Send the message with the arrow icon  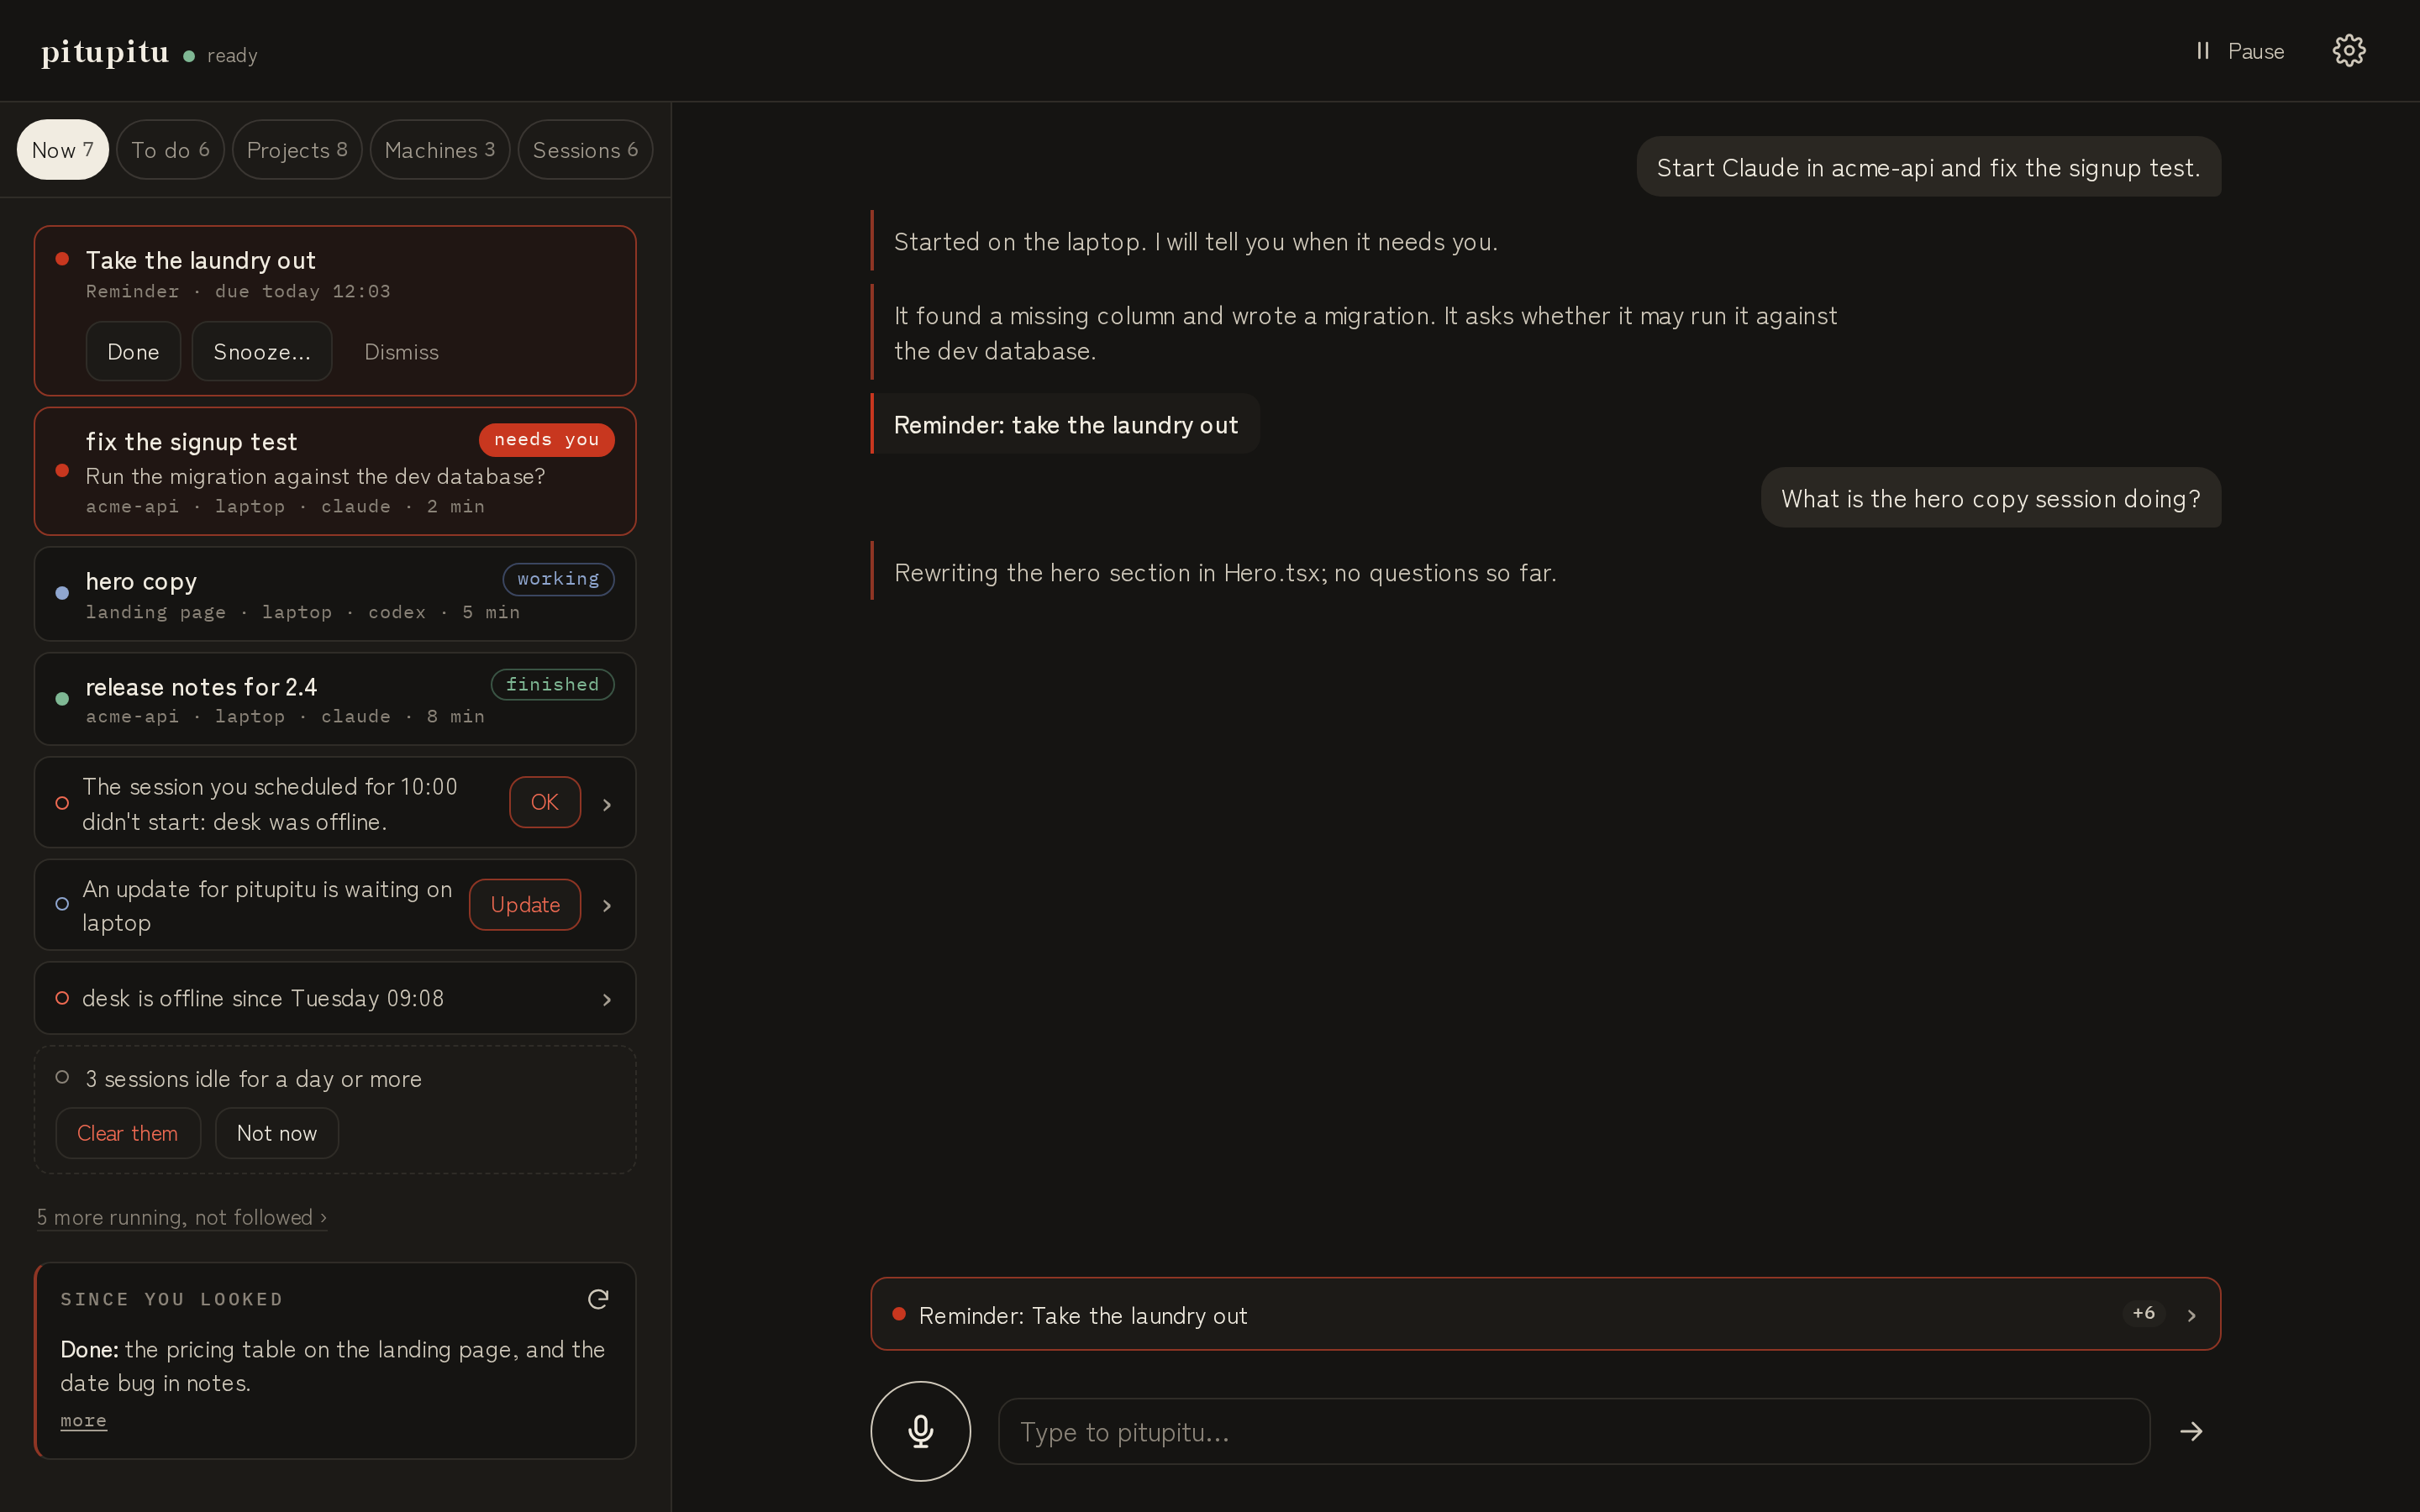click(2191, 1431)
